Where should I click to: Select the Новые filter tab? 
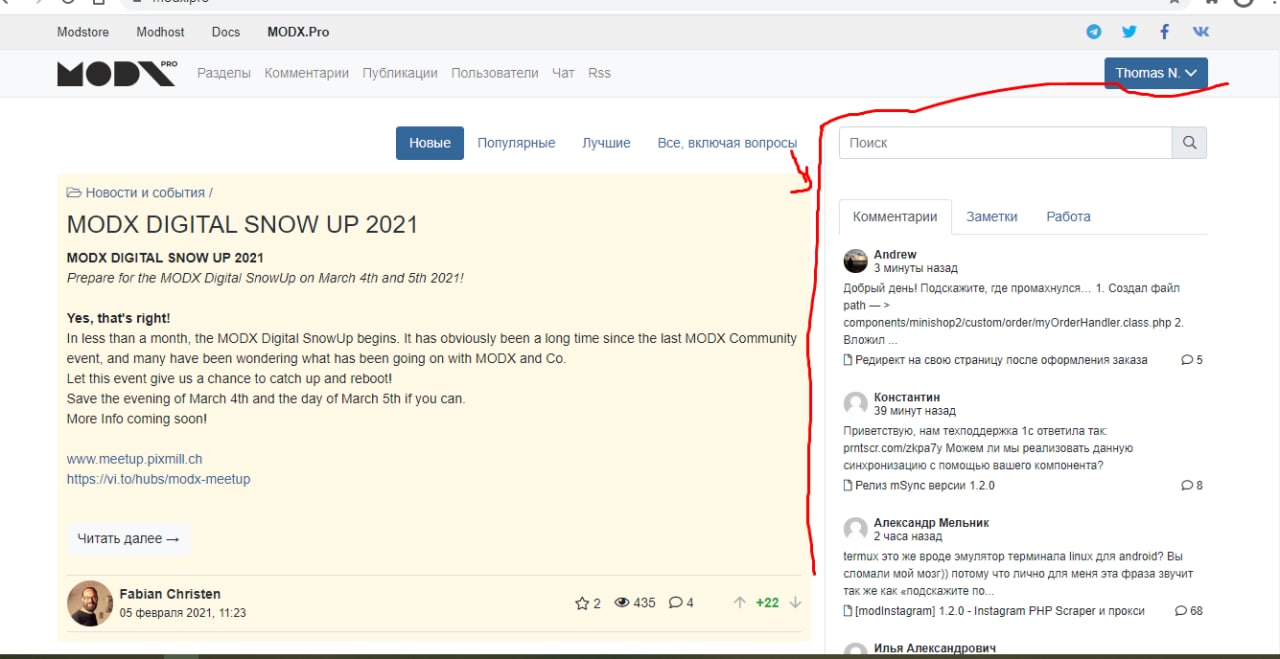point(430,143)
